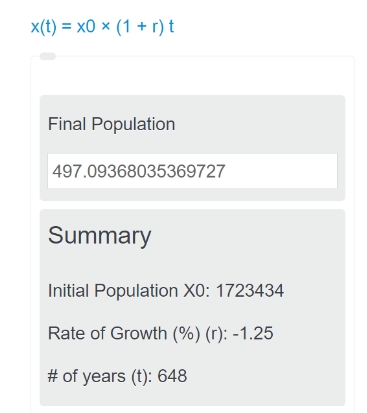Click the small gray pill above the panel
The image size is (367, 413).
[x=48, y=56]
